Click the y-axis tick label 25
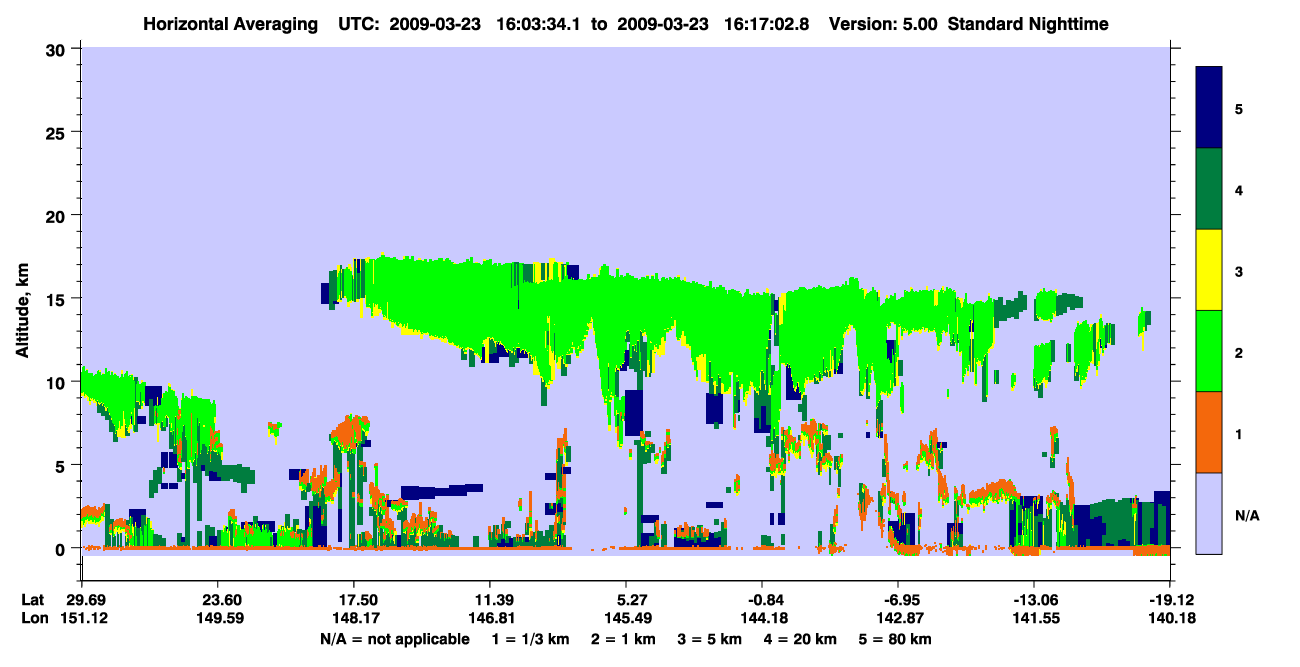 [58, 132]
